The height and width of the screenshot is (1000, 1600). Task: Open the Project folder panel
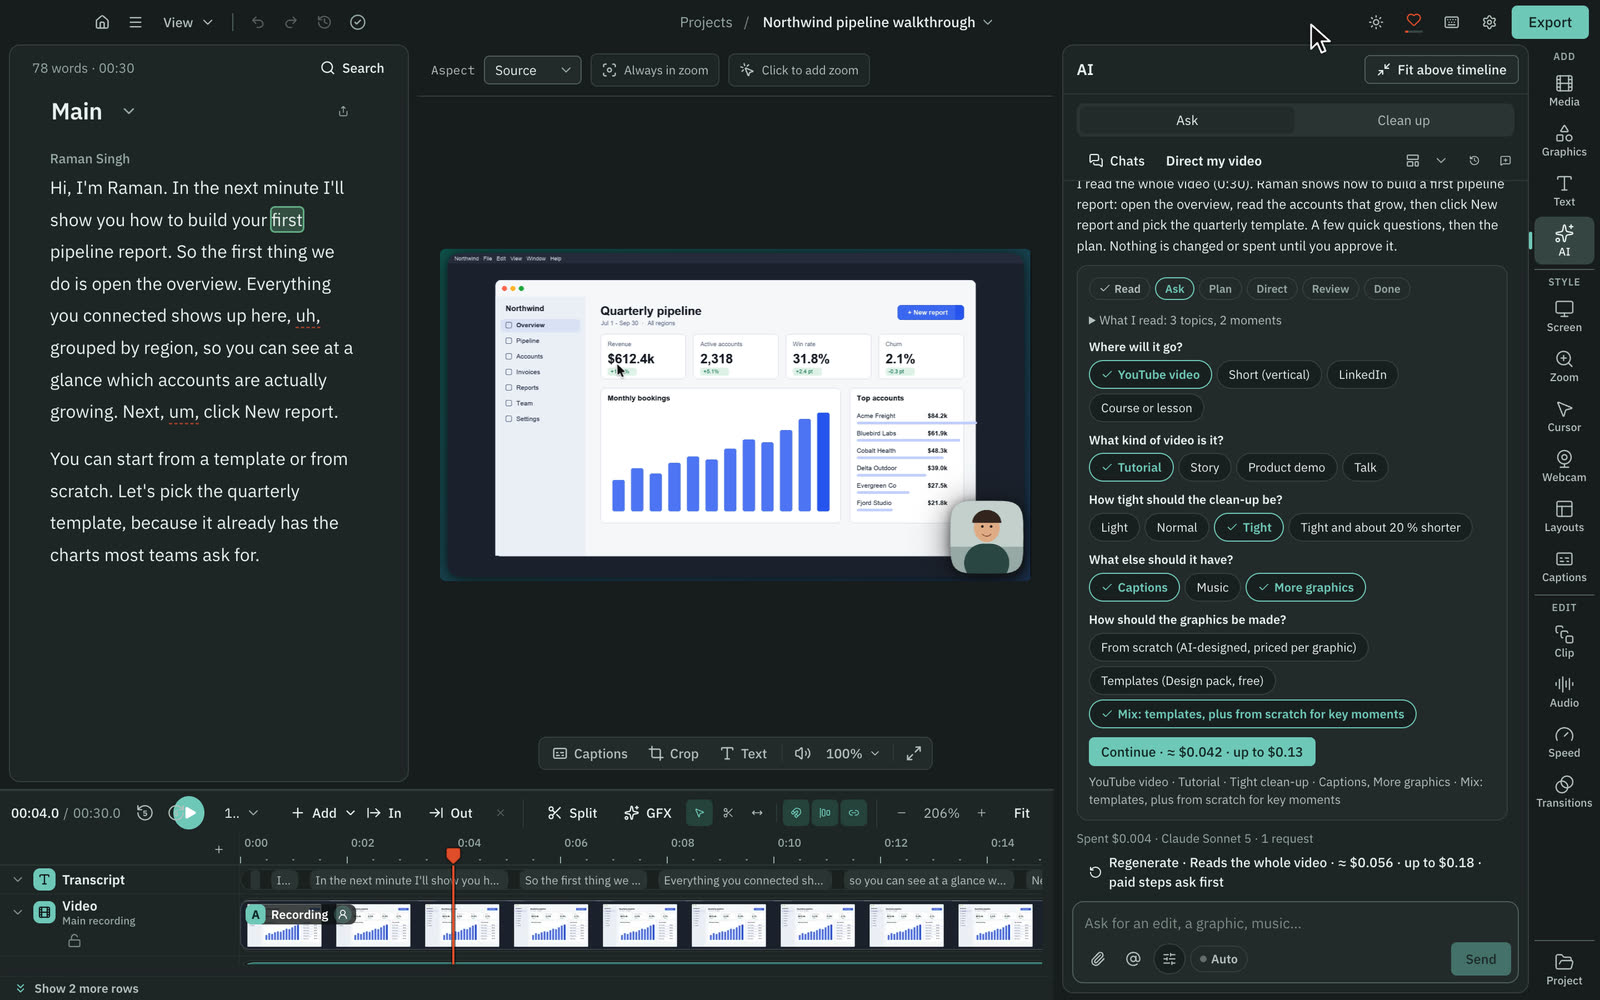1564,969
